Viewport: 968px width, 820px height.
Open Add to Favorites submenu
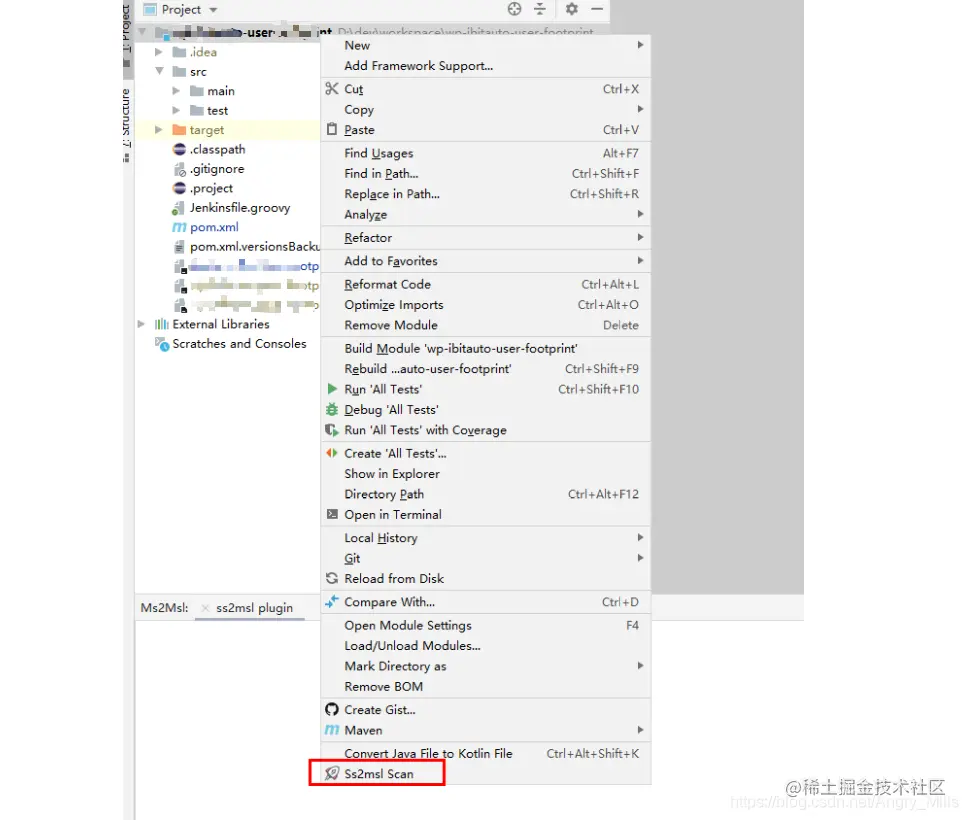[486, 261]
